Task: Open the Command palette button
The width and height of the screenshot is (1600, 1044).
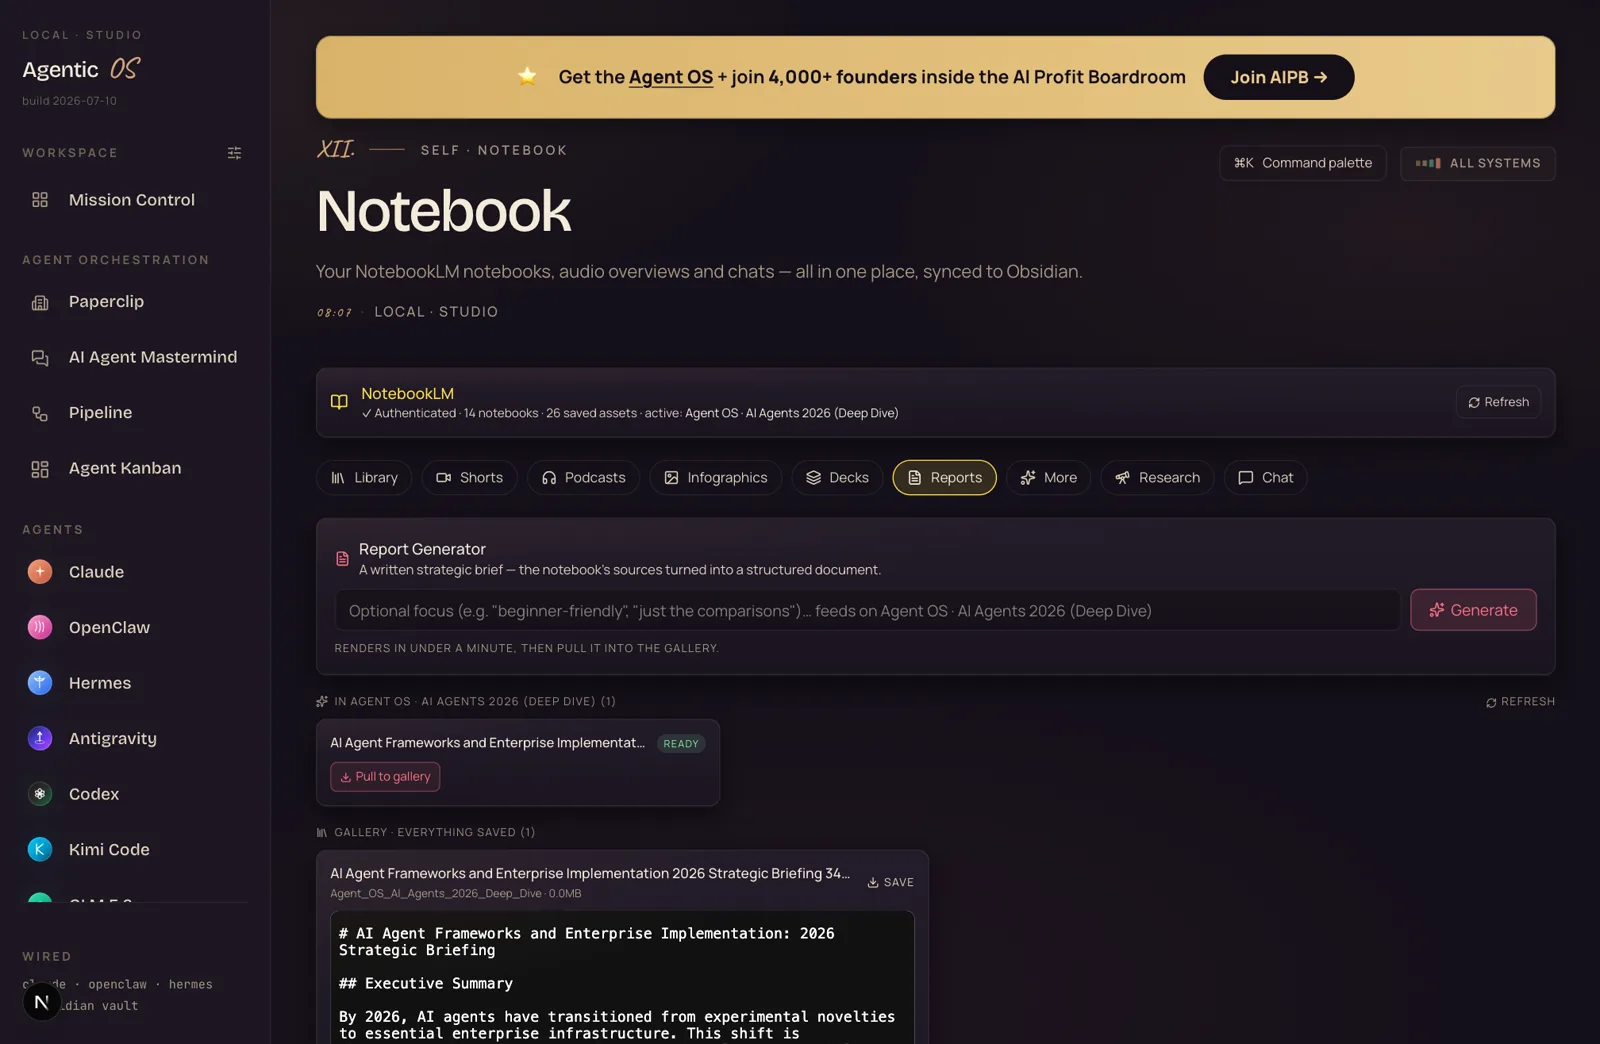Action: [x=1302, y=163]
